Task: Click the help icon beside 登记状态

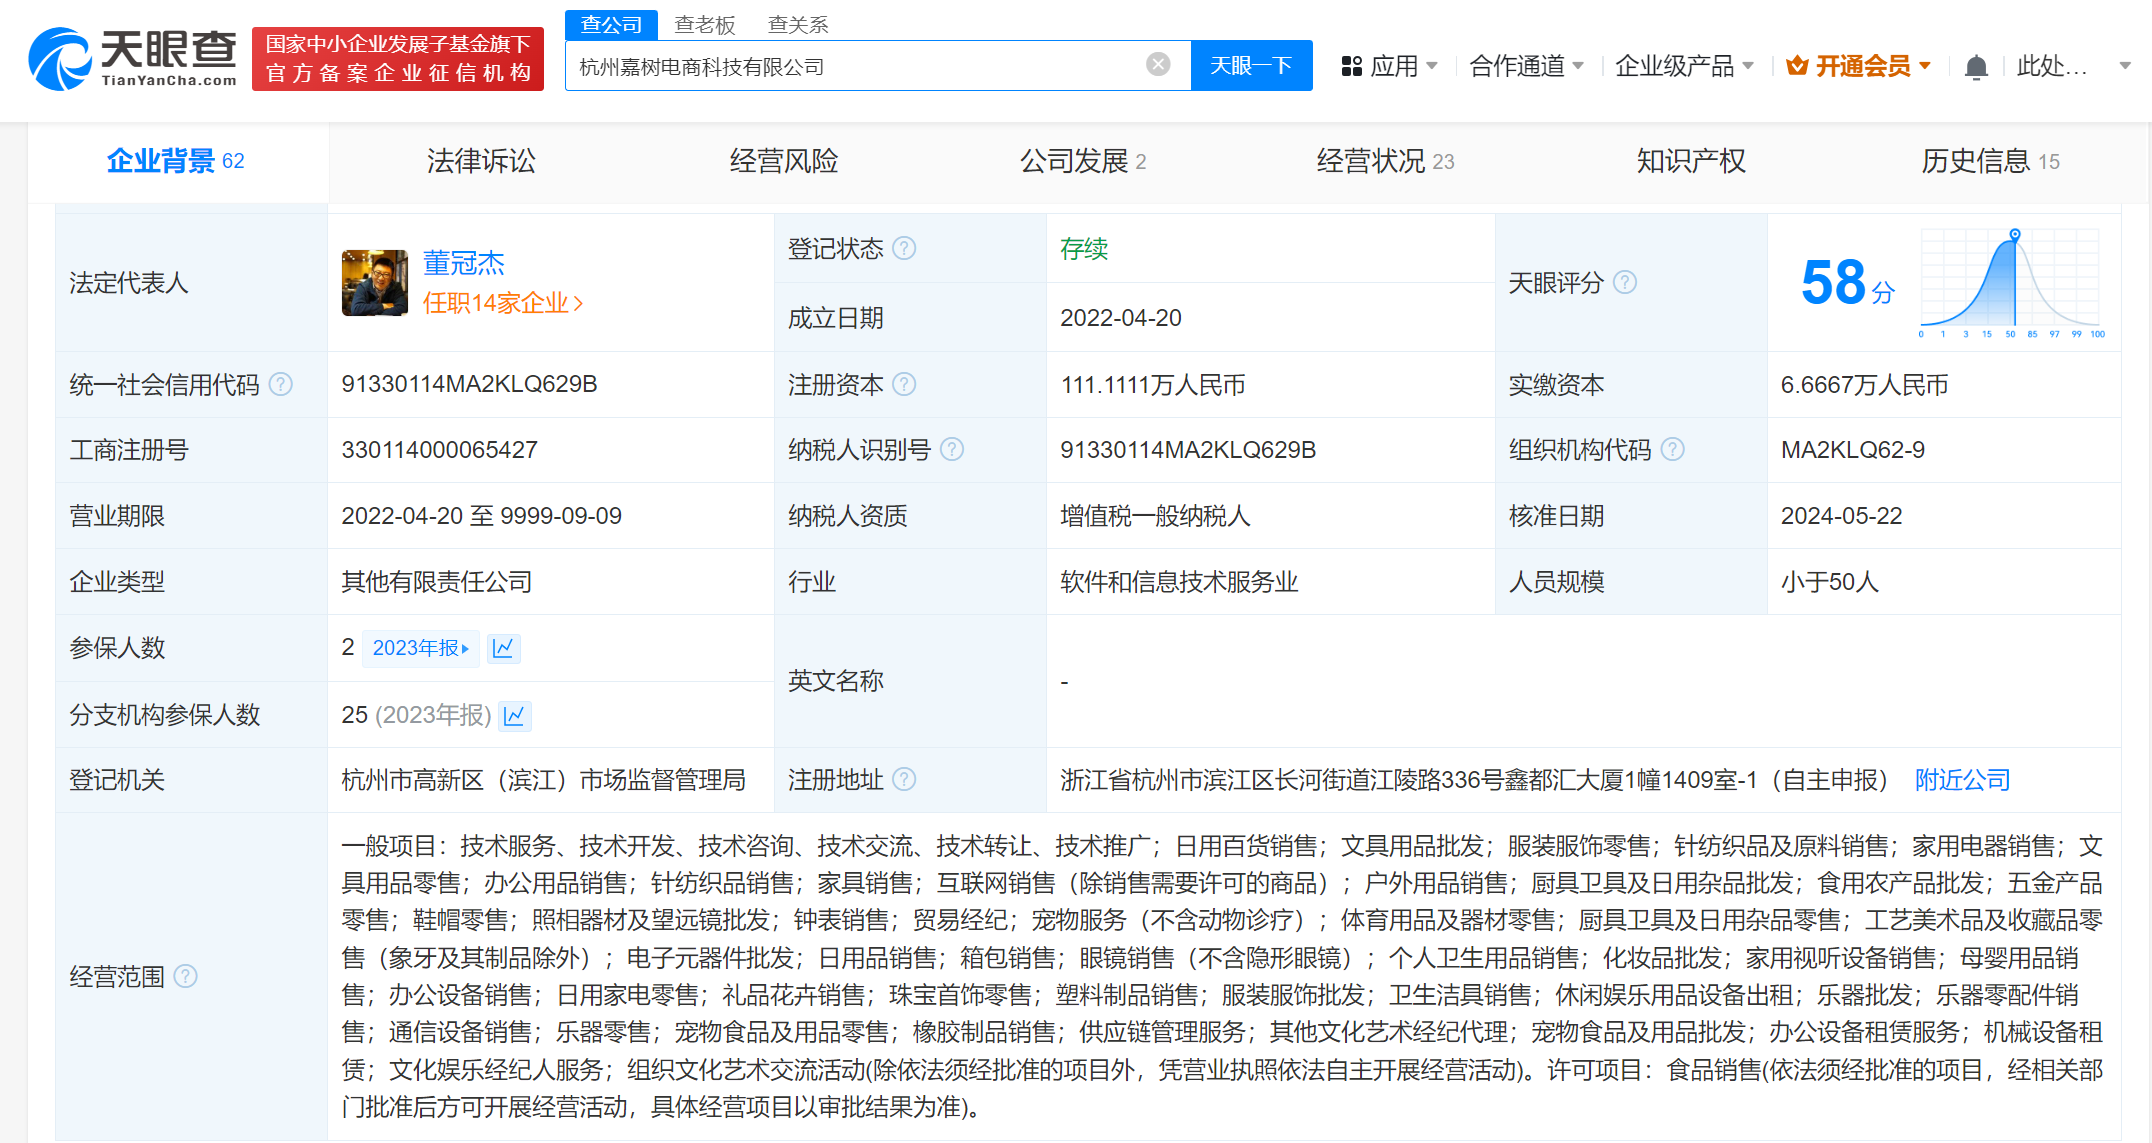Action: pos(905,249)
